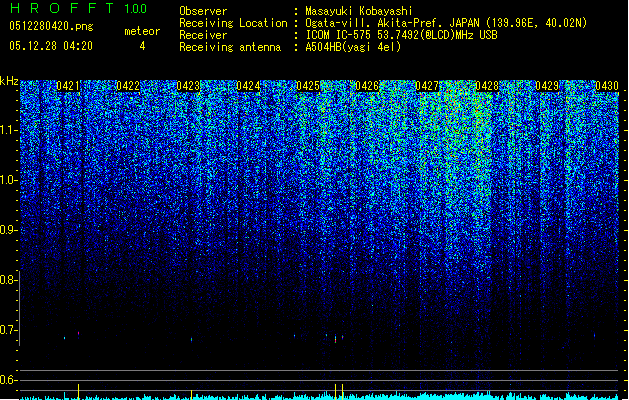Click the 0.9 kHz frequency axis label
Viewport: 629px width, 400px height.
click(x=8, y=230)
